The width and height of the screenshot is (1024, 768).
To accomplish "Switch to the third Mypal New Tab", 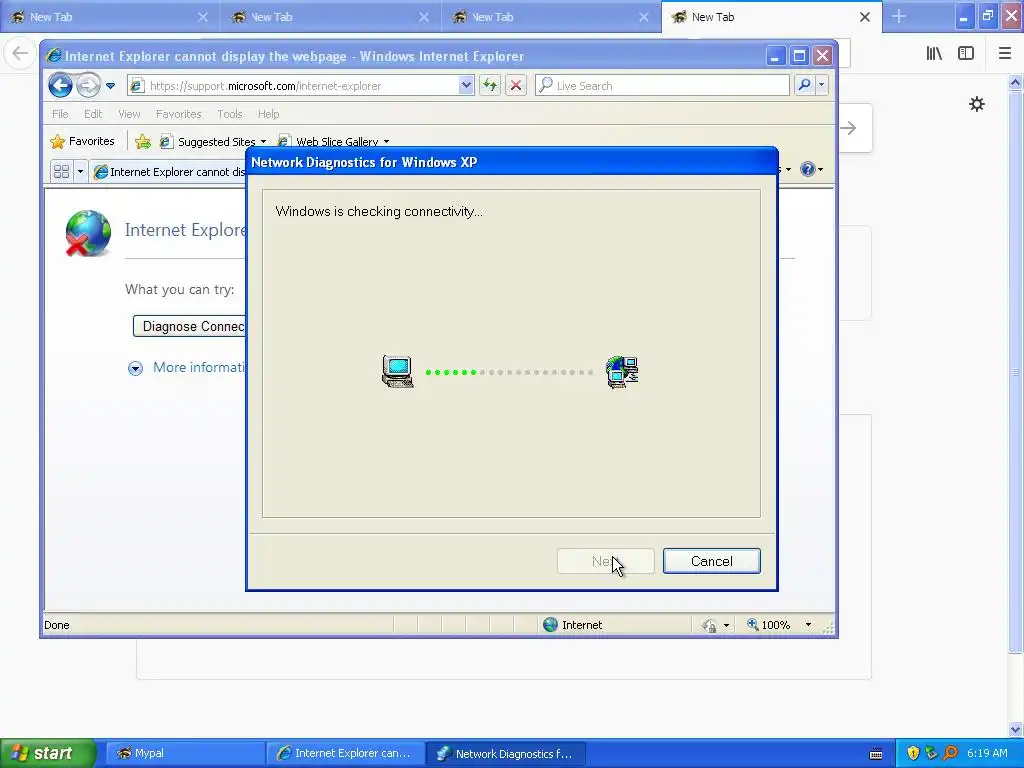I will 549,17.
